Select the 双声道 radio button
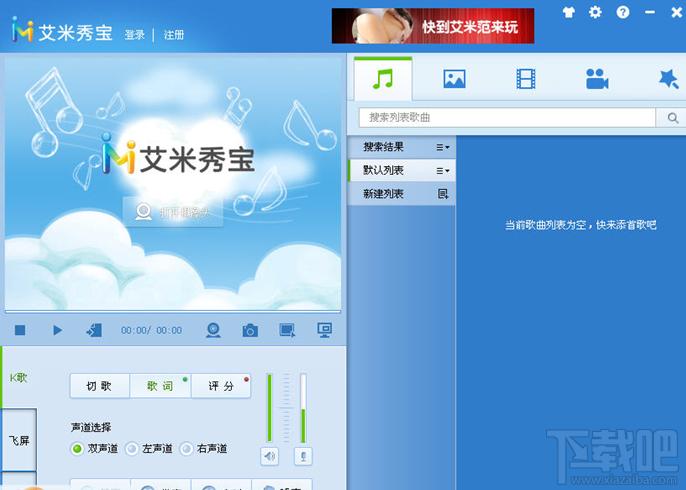The height and width of the screenshot is (490, 686). [77, 449]
